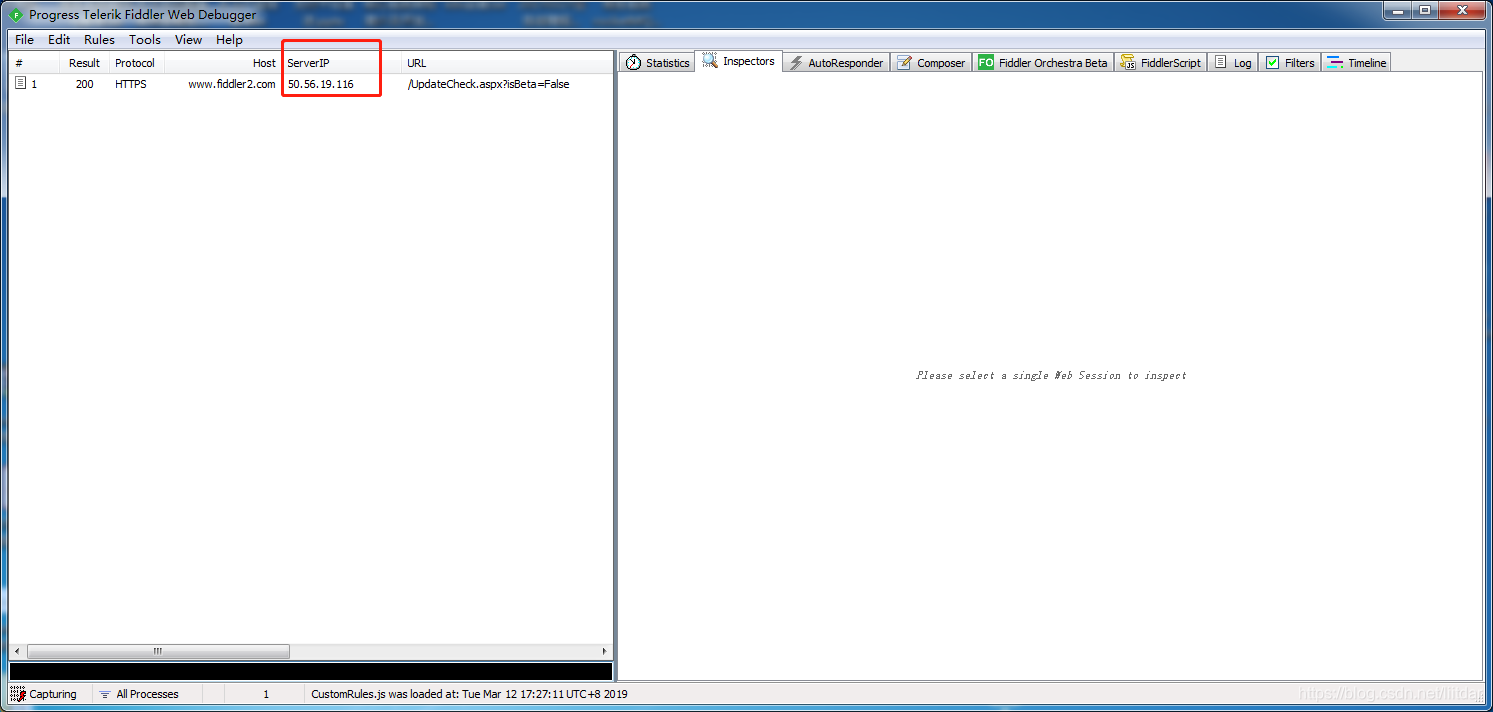Viewport: 1493px width, 712px height.
Task: Open the Edit menu
Action: (x=59, y=40)
